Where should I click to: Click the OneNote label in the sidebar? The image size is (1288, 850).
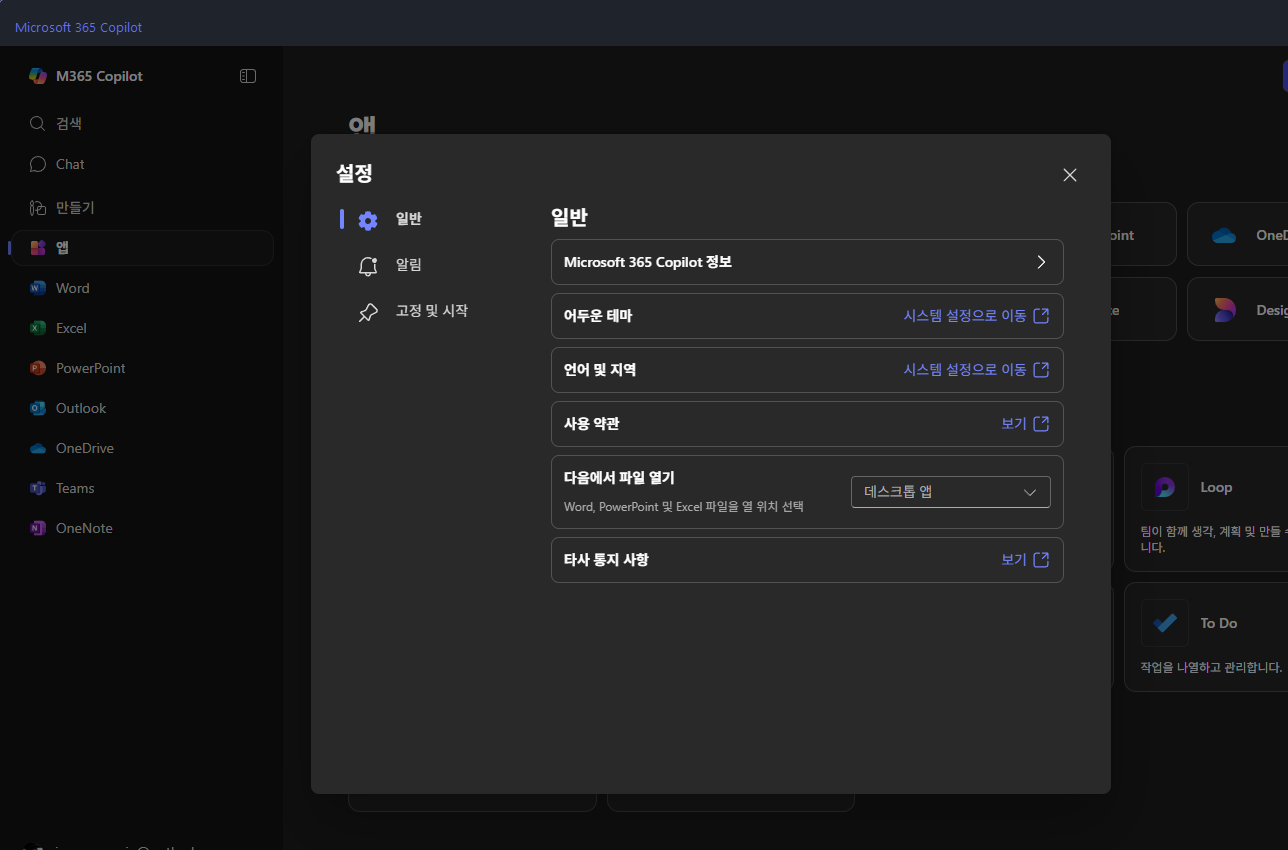point(84,528)
